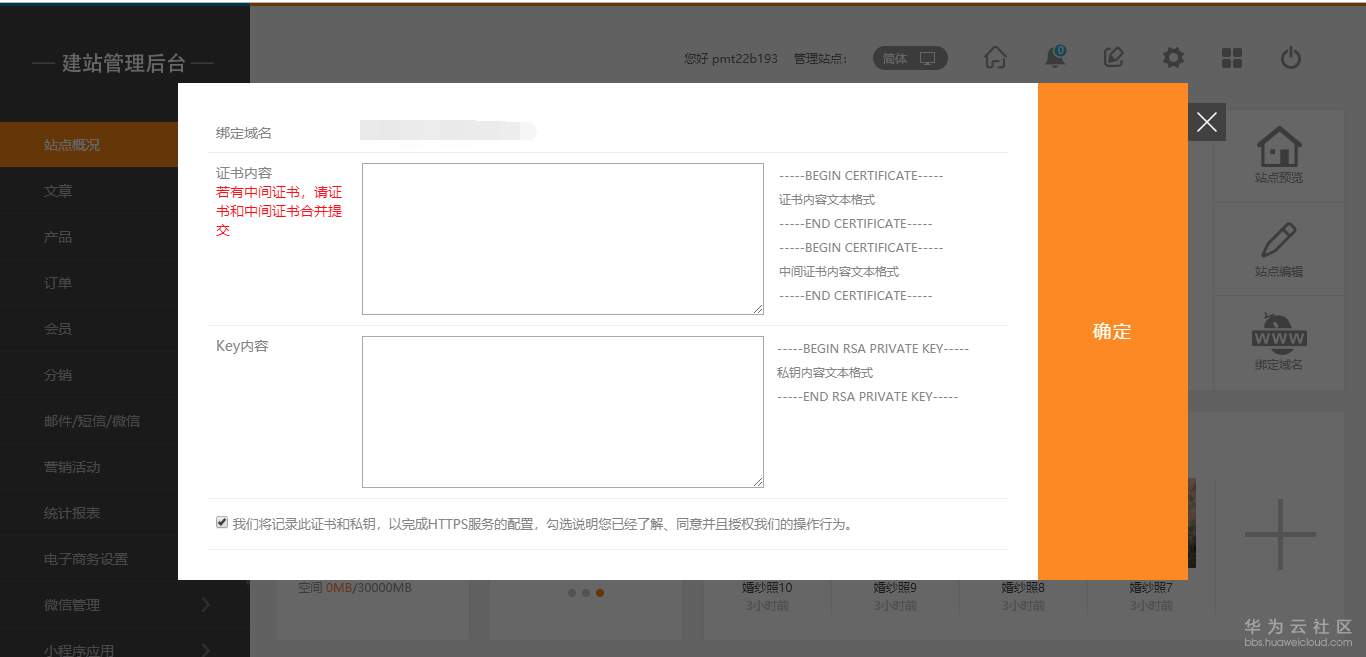Screen dimensions: 1366x657
Task: Open the notification bell icon
Action: pyautogui.click(x=1054, y=57)
